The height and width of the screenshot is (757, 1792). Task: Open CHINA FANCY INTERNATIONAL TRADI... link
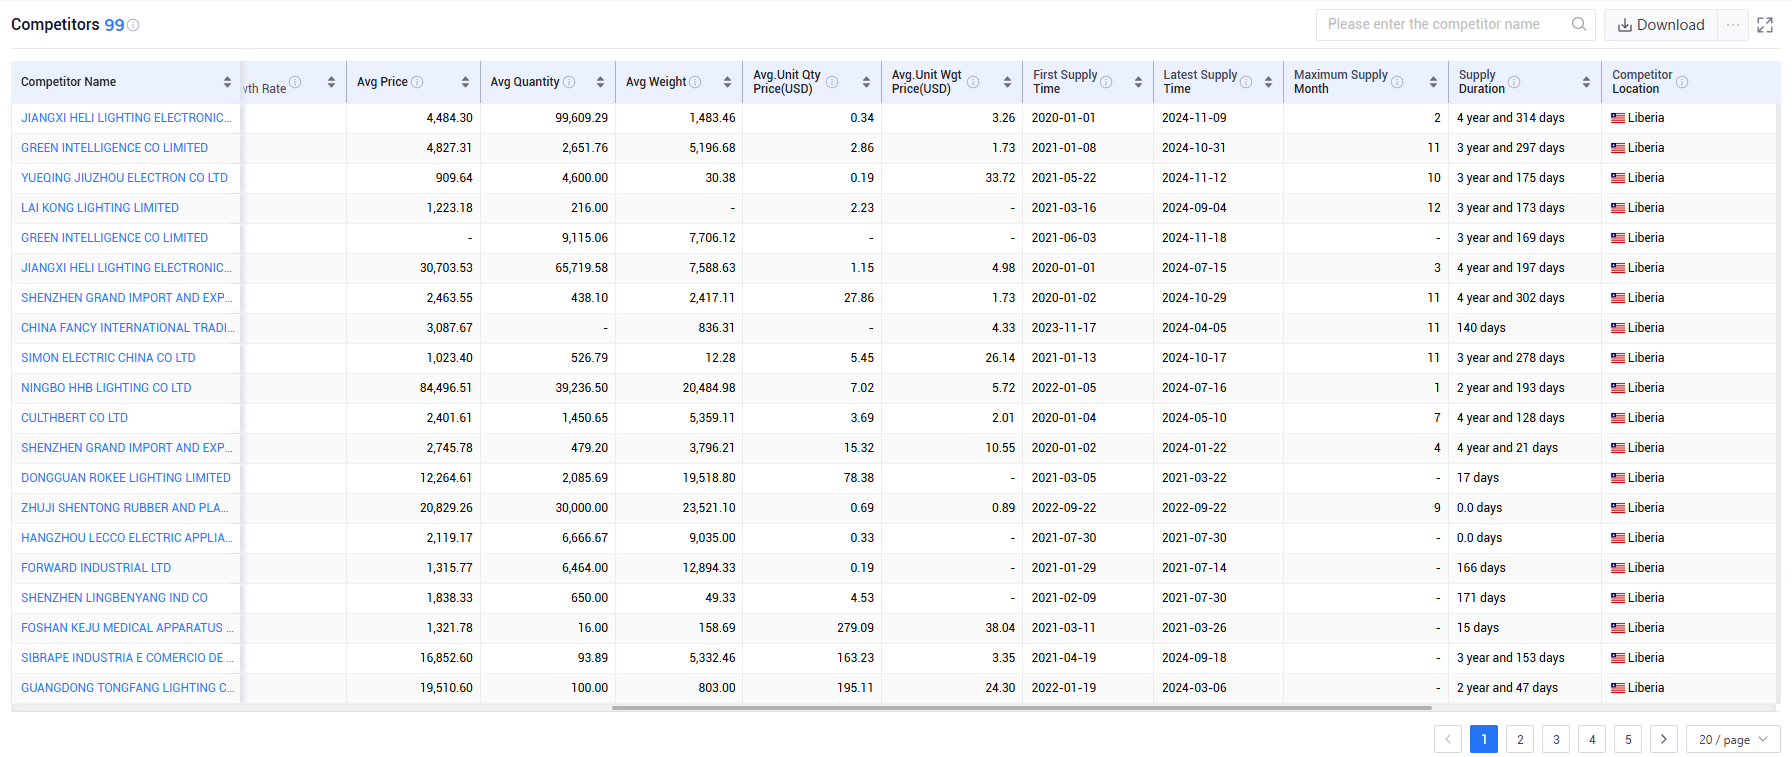128,328
